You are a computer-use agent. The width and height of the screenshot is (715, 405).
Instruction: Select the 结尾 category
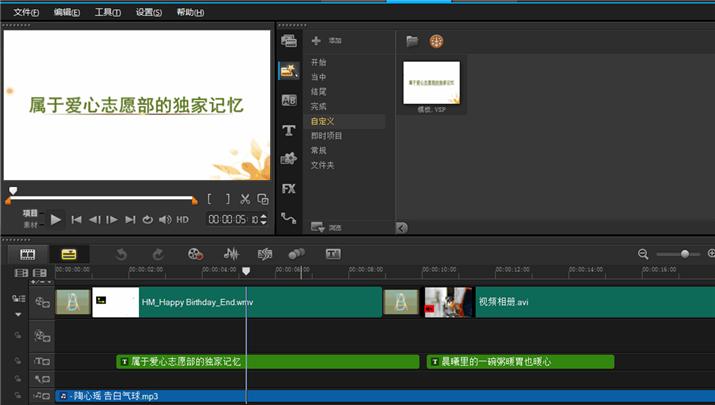tap(318, 92)
